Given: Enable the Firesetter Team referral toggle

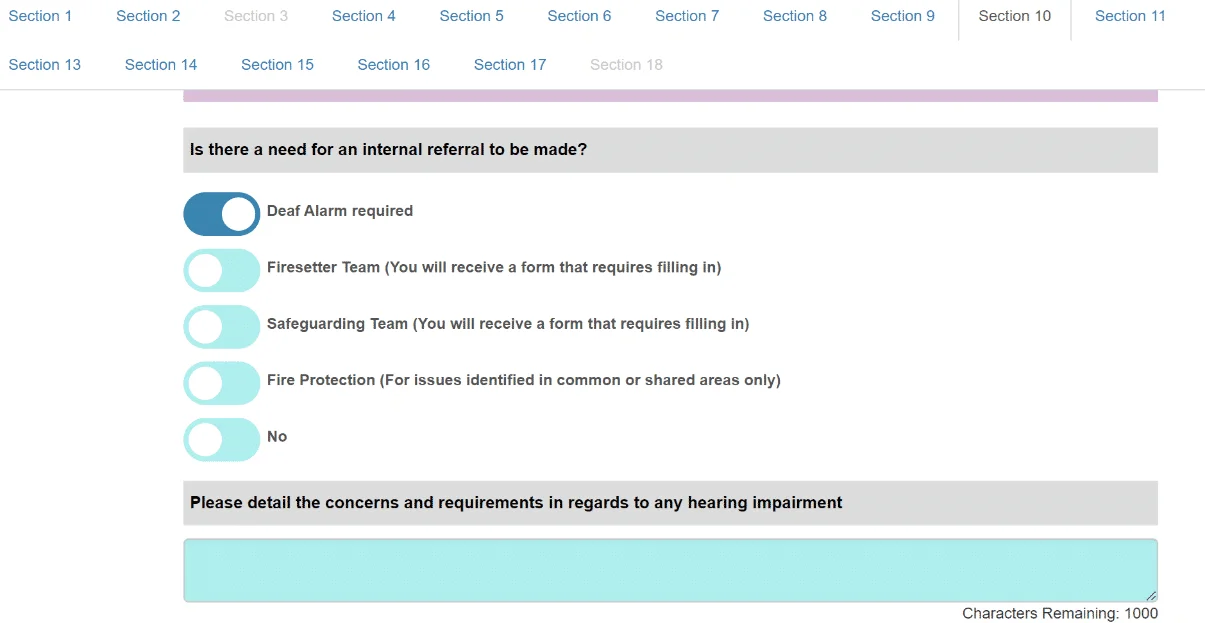Looking at the screenshot, I should click(221, 270).
